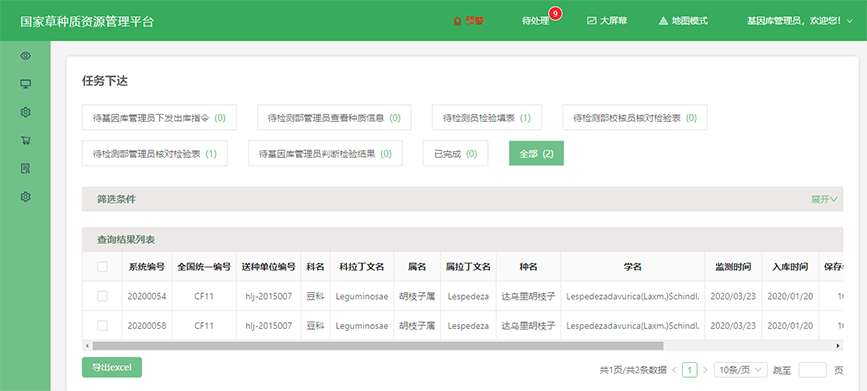Open the shopping cart icon in sidebar
Viewport: 867px width, 391px height.
point(25,140)
